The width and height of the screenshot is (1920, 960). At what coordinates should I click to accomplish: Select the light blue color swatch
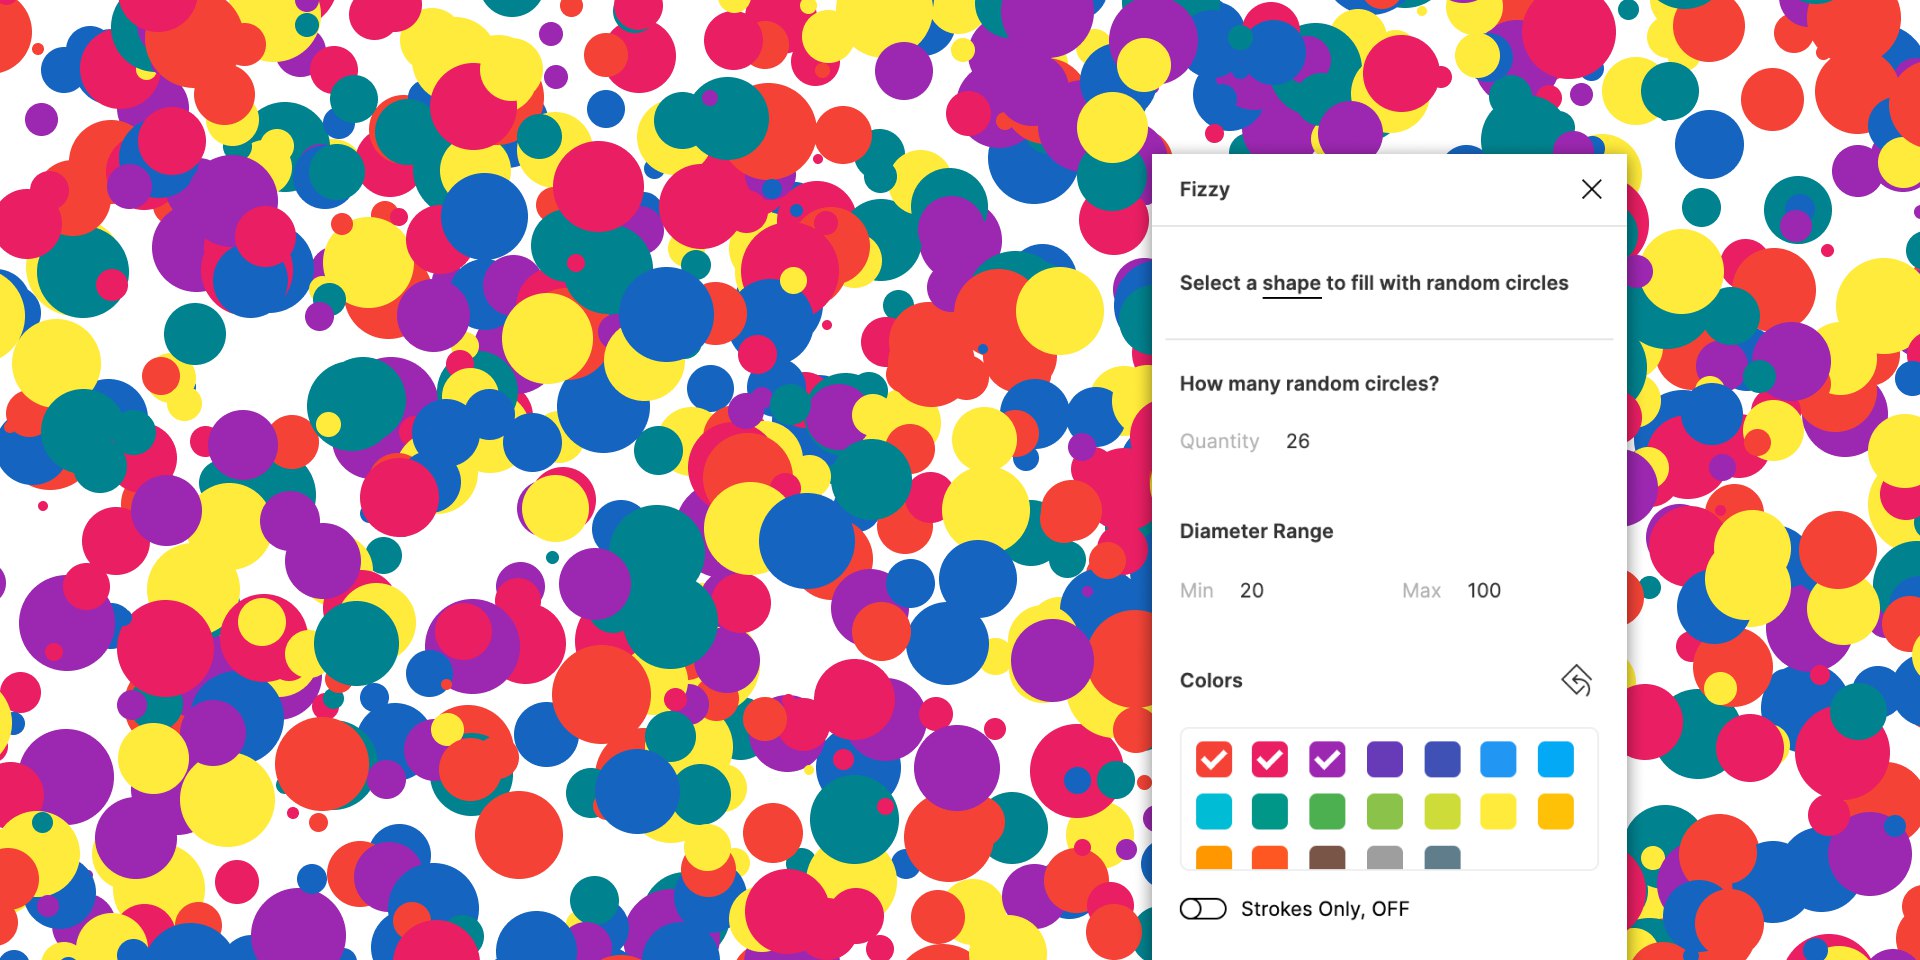(1555, 760)
